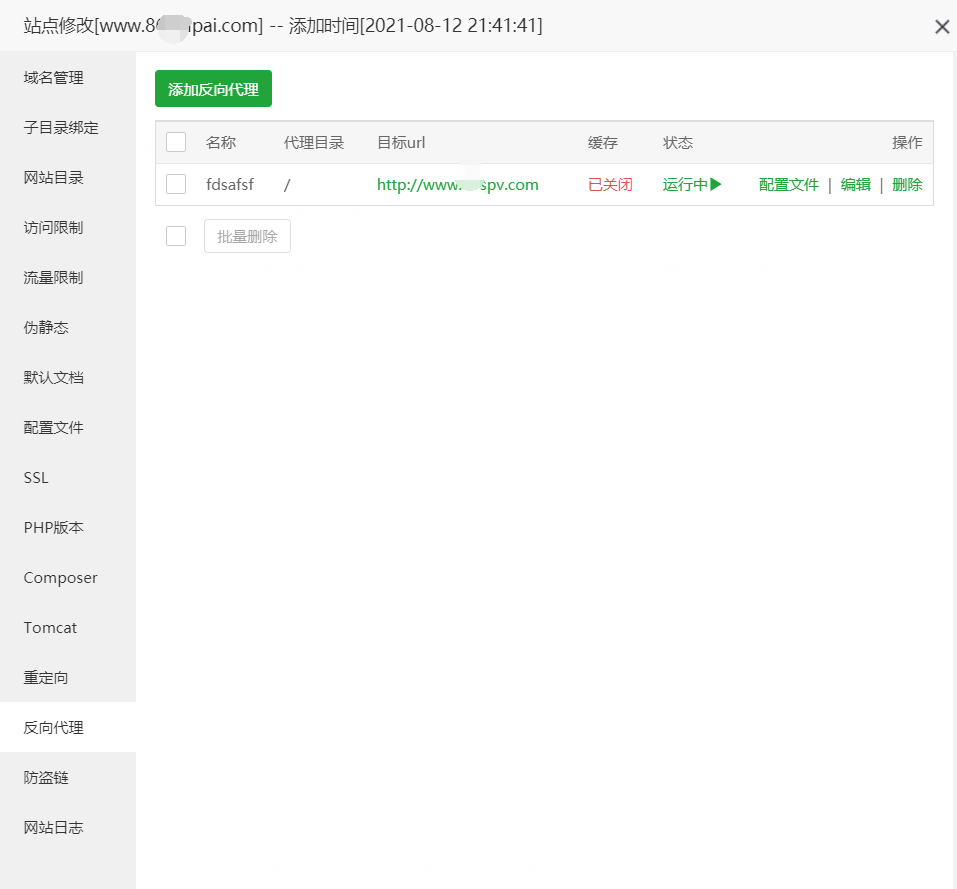打开Composer管理页面
Viewport: 957px width, 889px height.
click(60, 577)
